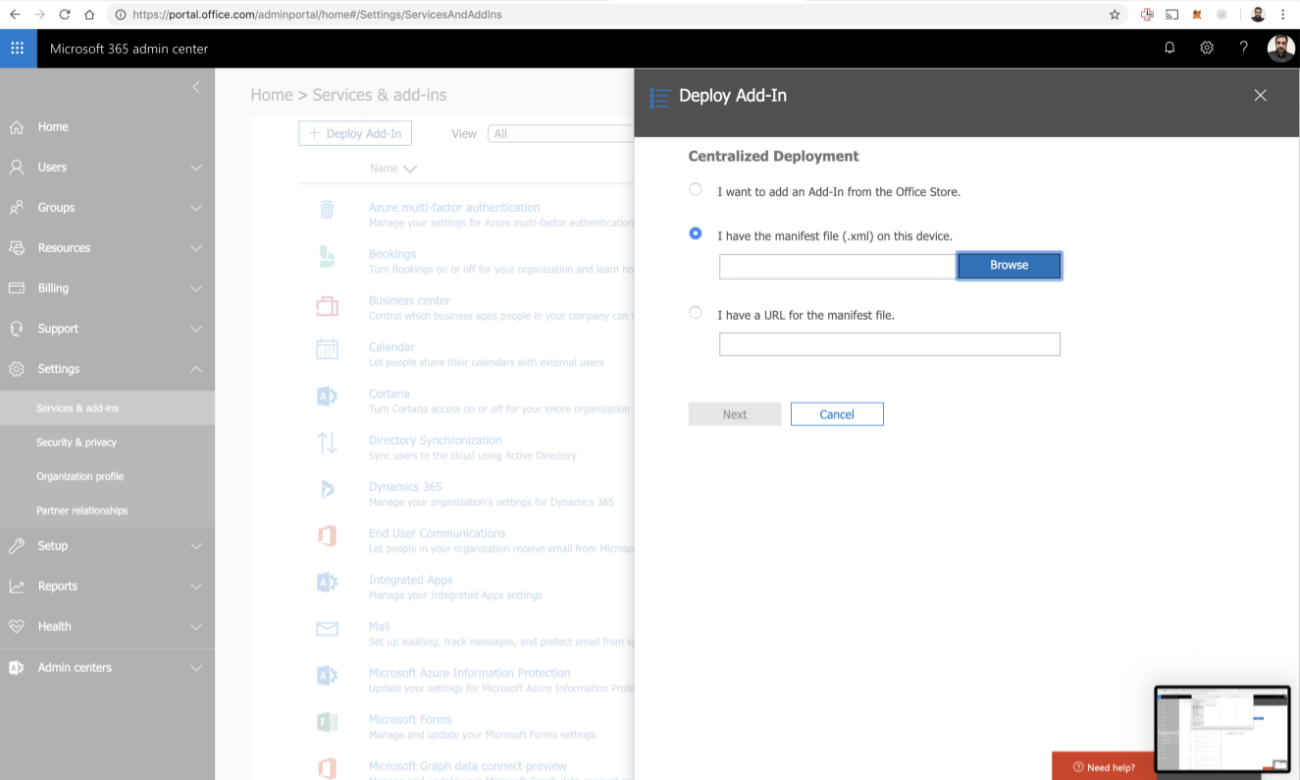Viewport: 1300px width, 780px height.
Task: Expand the Billing section chevron
Action: [x=196, y=288]
